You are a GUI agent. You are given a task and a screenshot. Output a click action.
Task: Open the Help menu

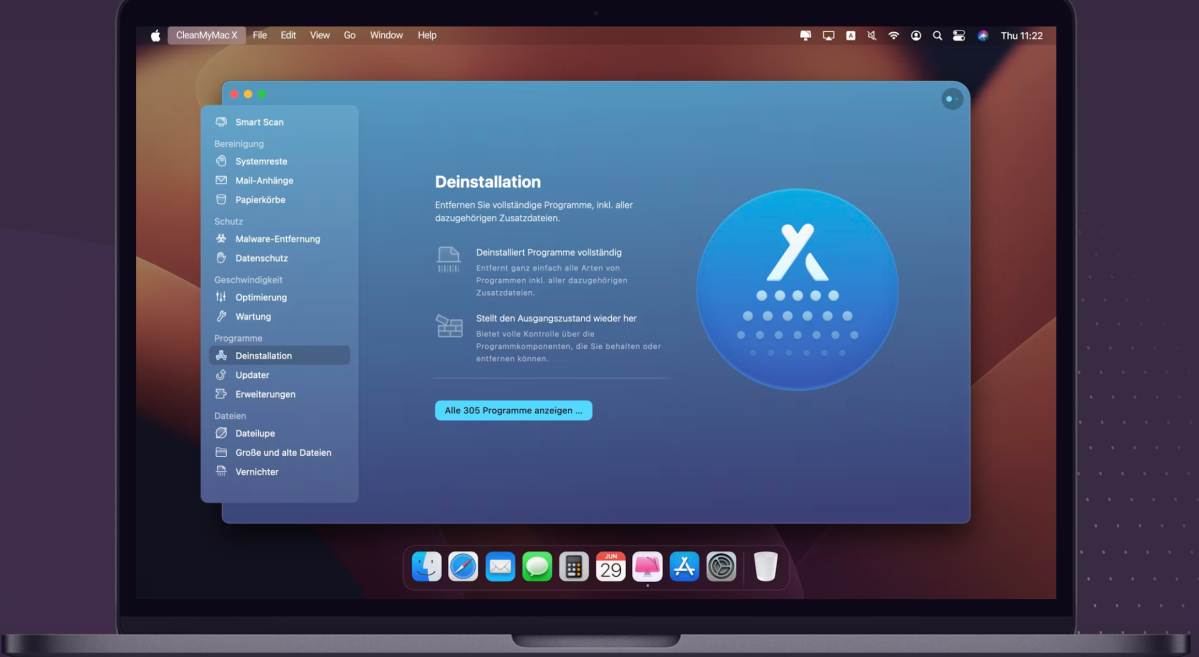tap(427, 35)
